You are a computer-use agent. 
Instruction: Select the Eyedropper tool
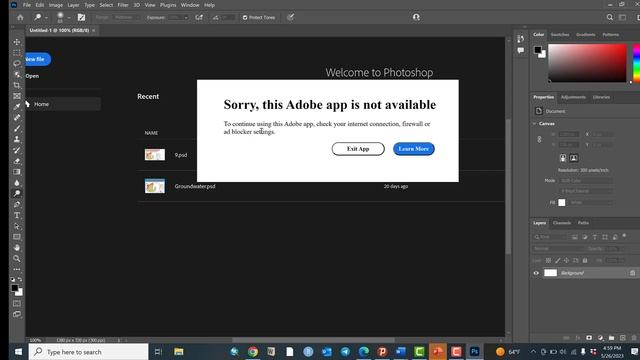tap(17, 107)
